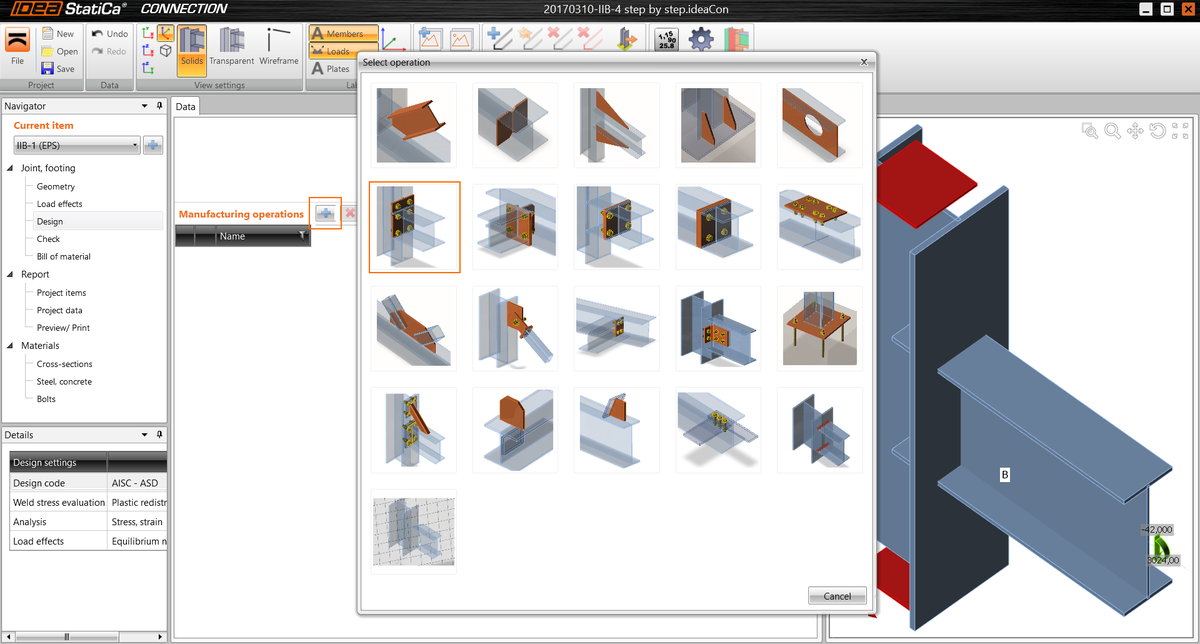1200x644 pixels.
Task: Pick the plate with circular opening operation
Action: pyautogui.click(x=820, y=124)
